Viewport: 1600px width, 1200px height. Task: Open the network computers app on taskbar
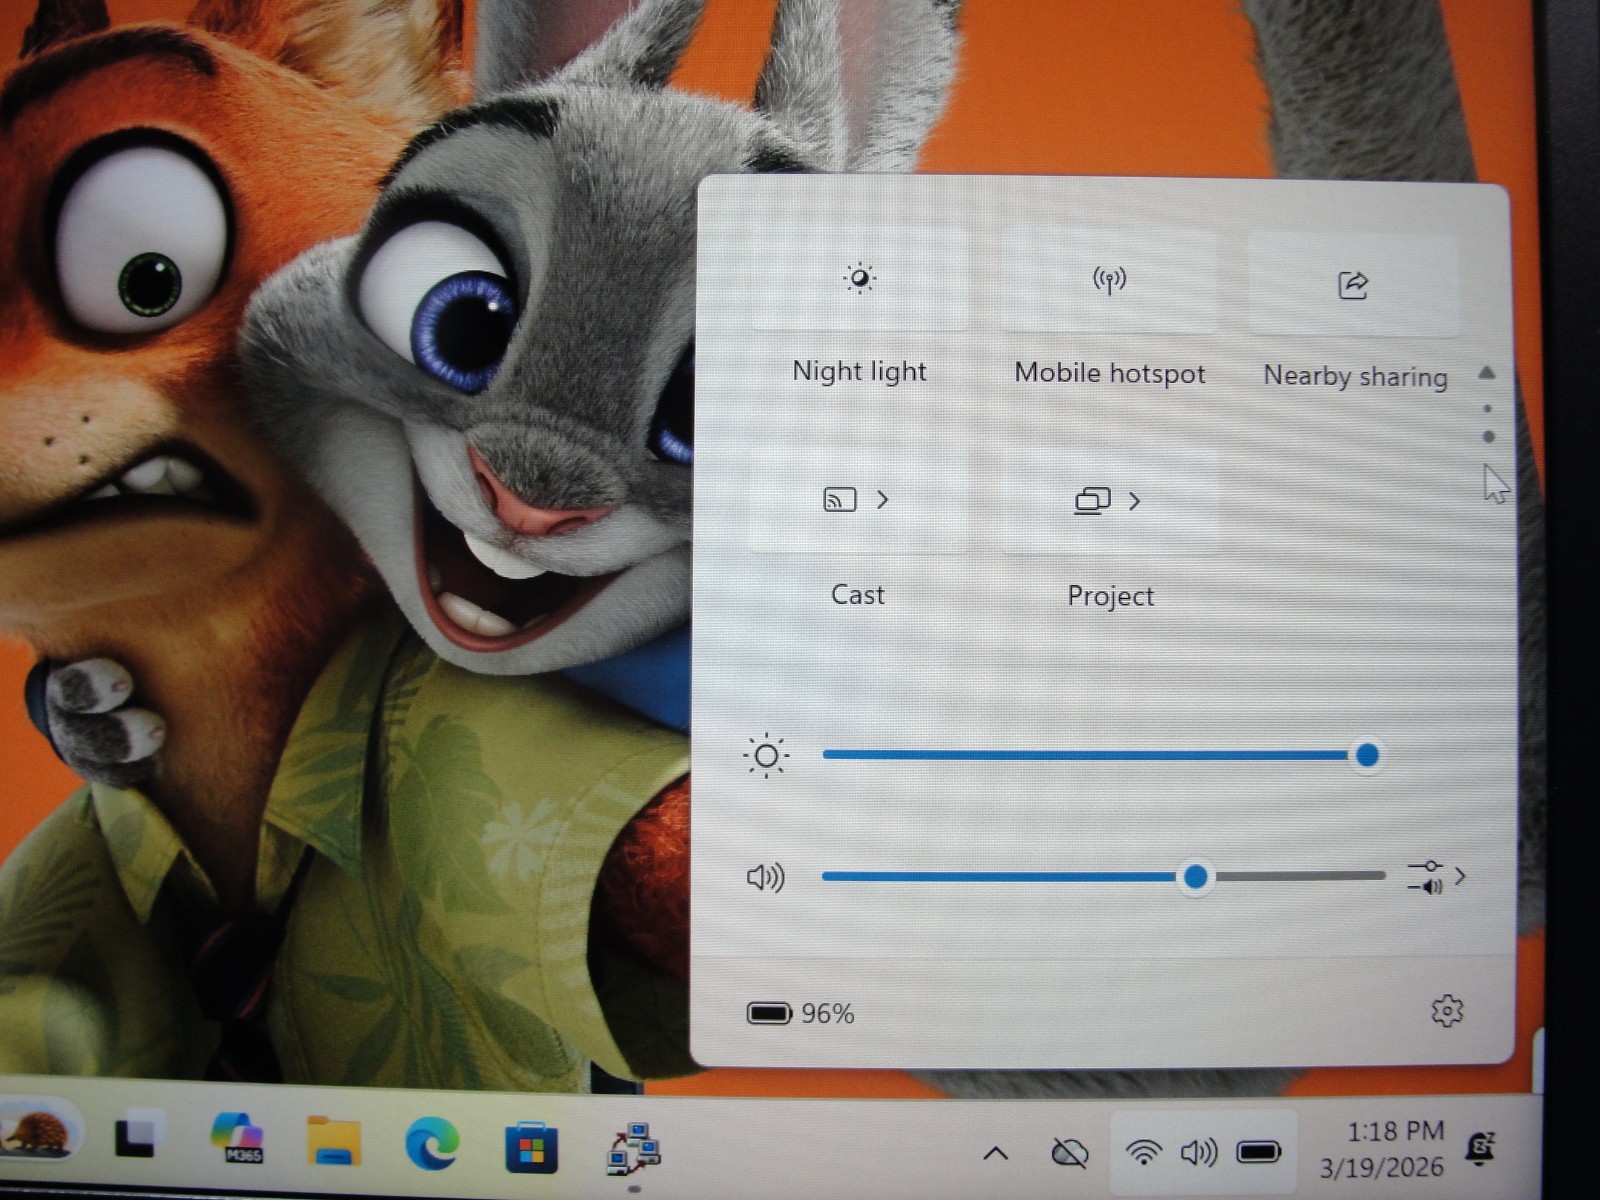click(633, 1148)
